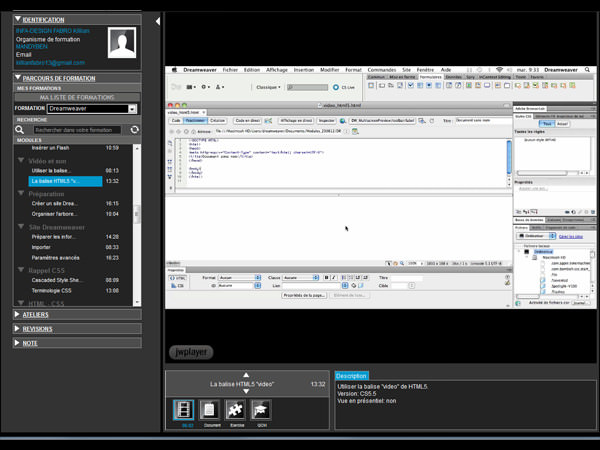Click the search magnifier in Recherche
600x450 pixels.
click(20, 130)
